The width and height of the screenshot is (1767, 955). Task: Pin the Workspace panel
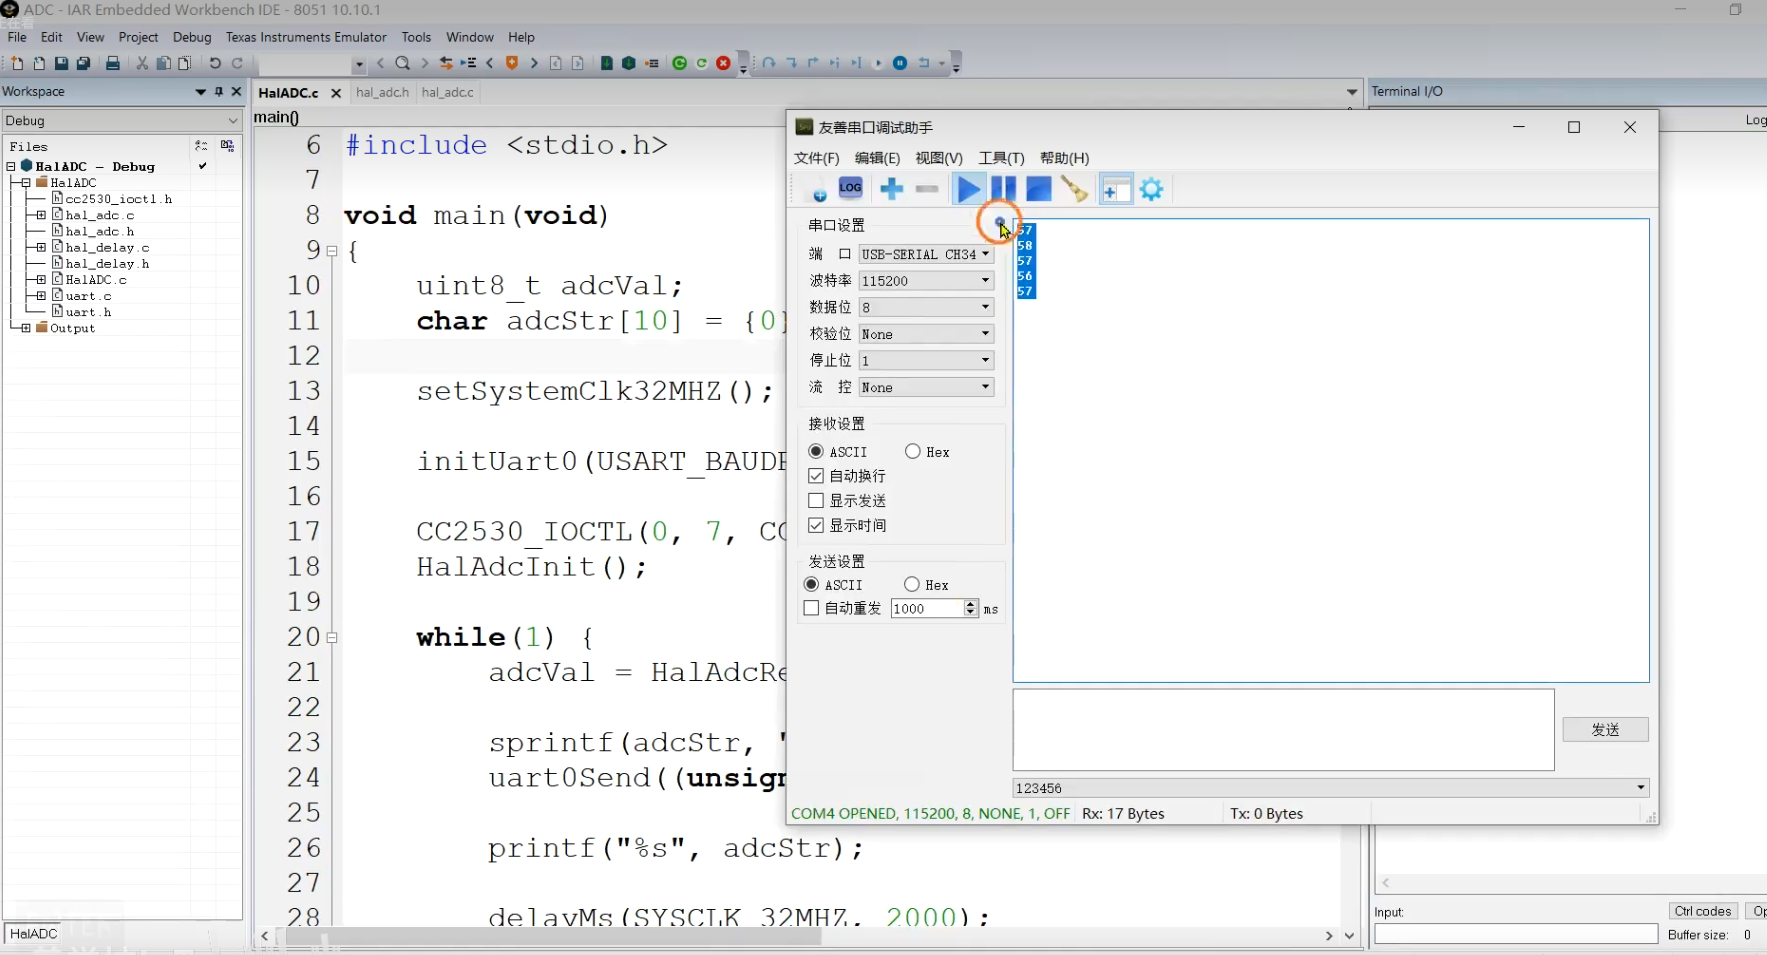point(219,91)
